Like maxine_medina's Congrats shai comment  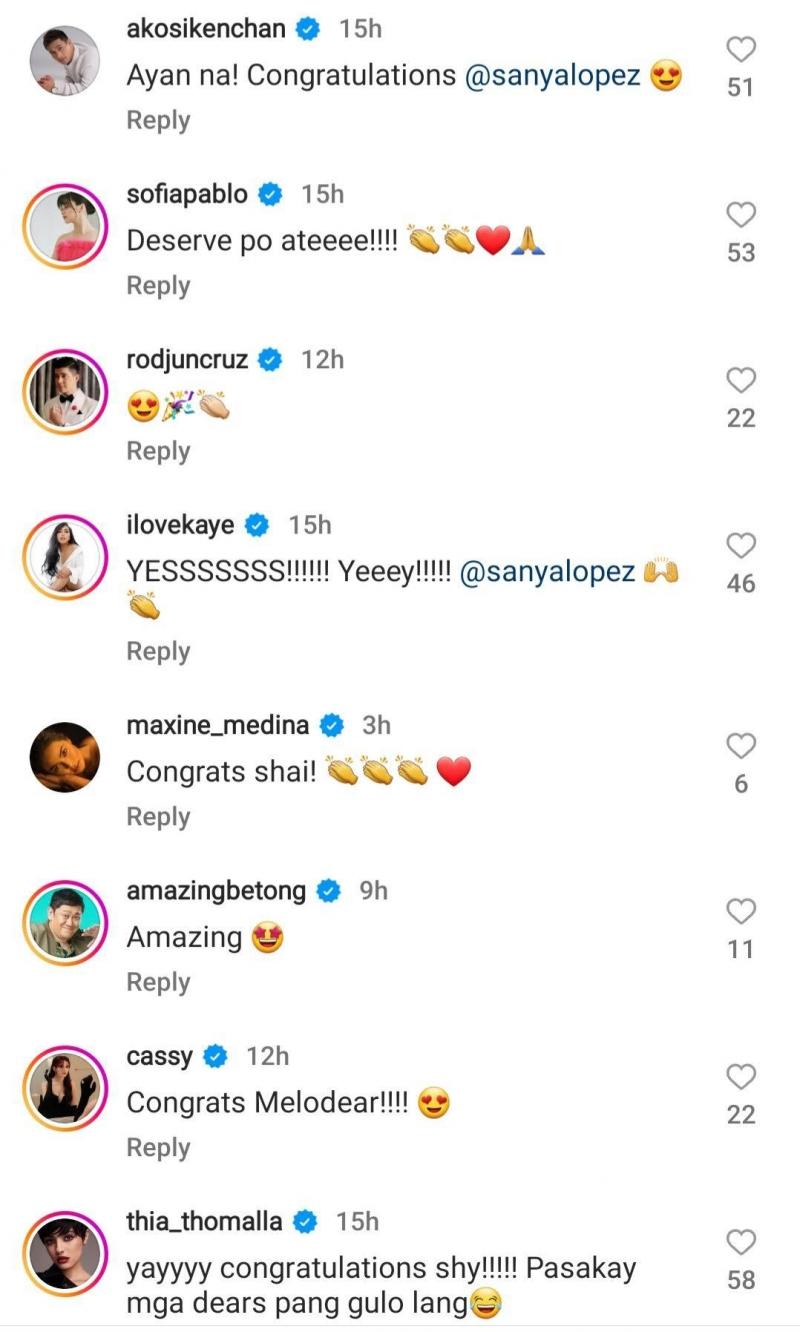741,746
